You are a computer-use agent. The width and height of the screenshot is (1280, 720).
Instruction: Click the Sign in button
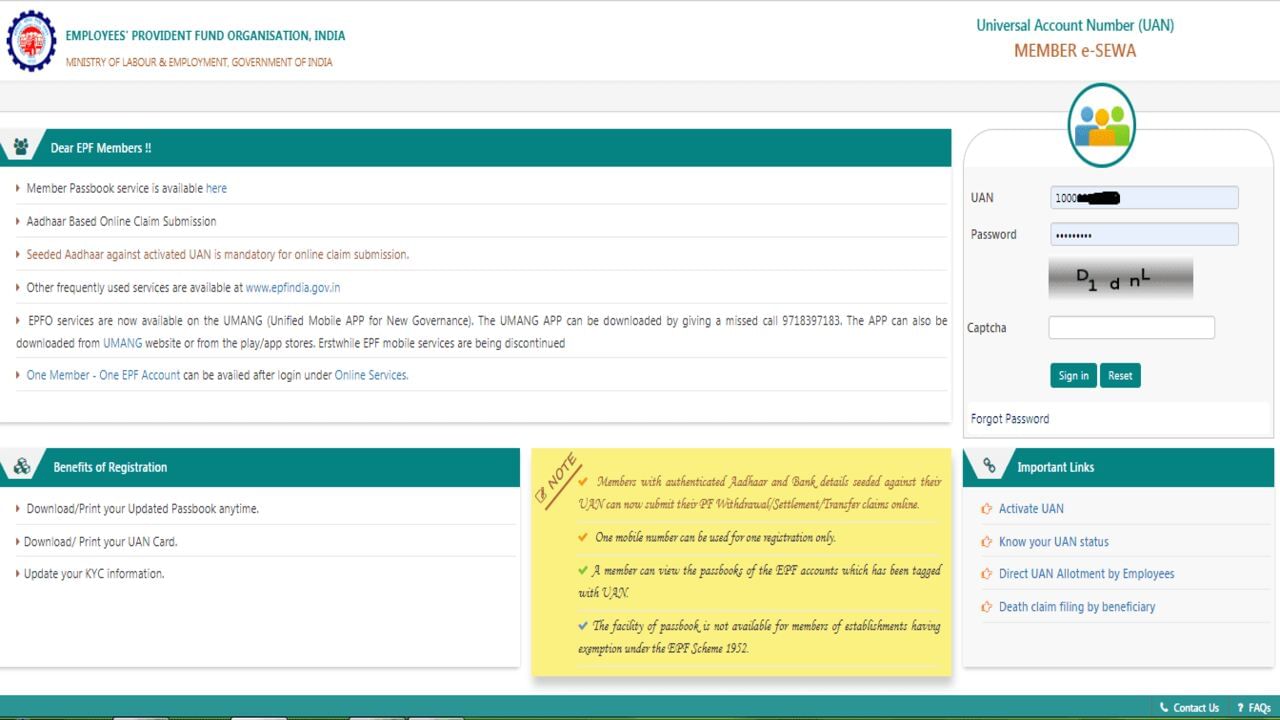tap(1073, 375)
